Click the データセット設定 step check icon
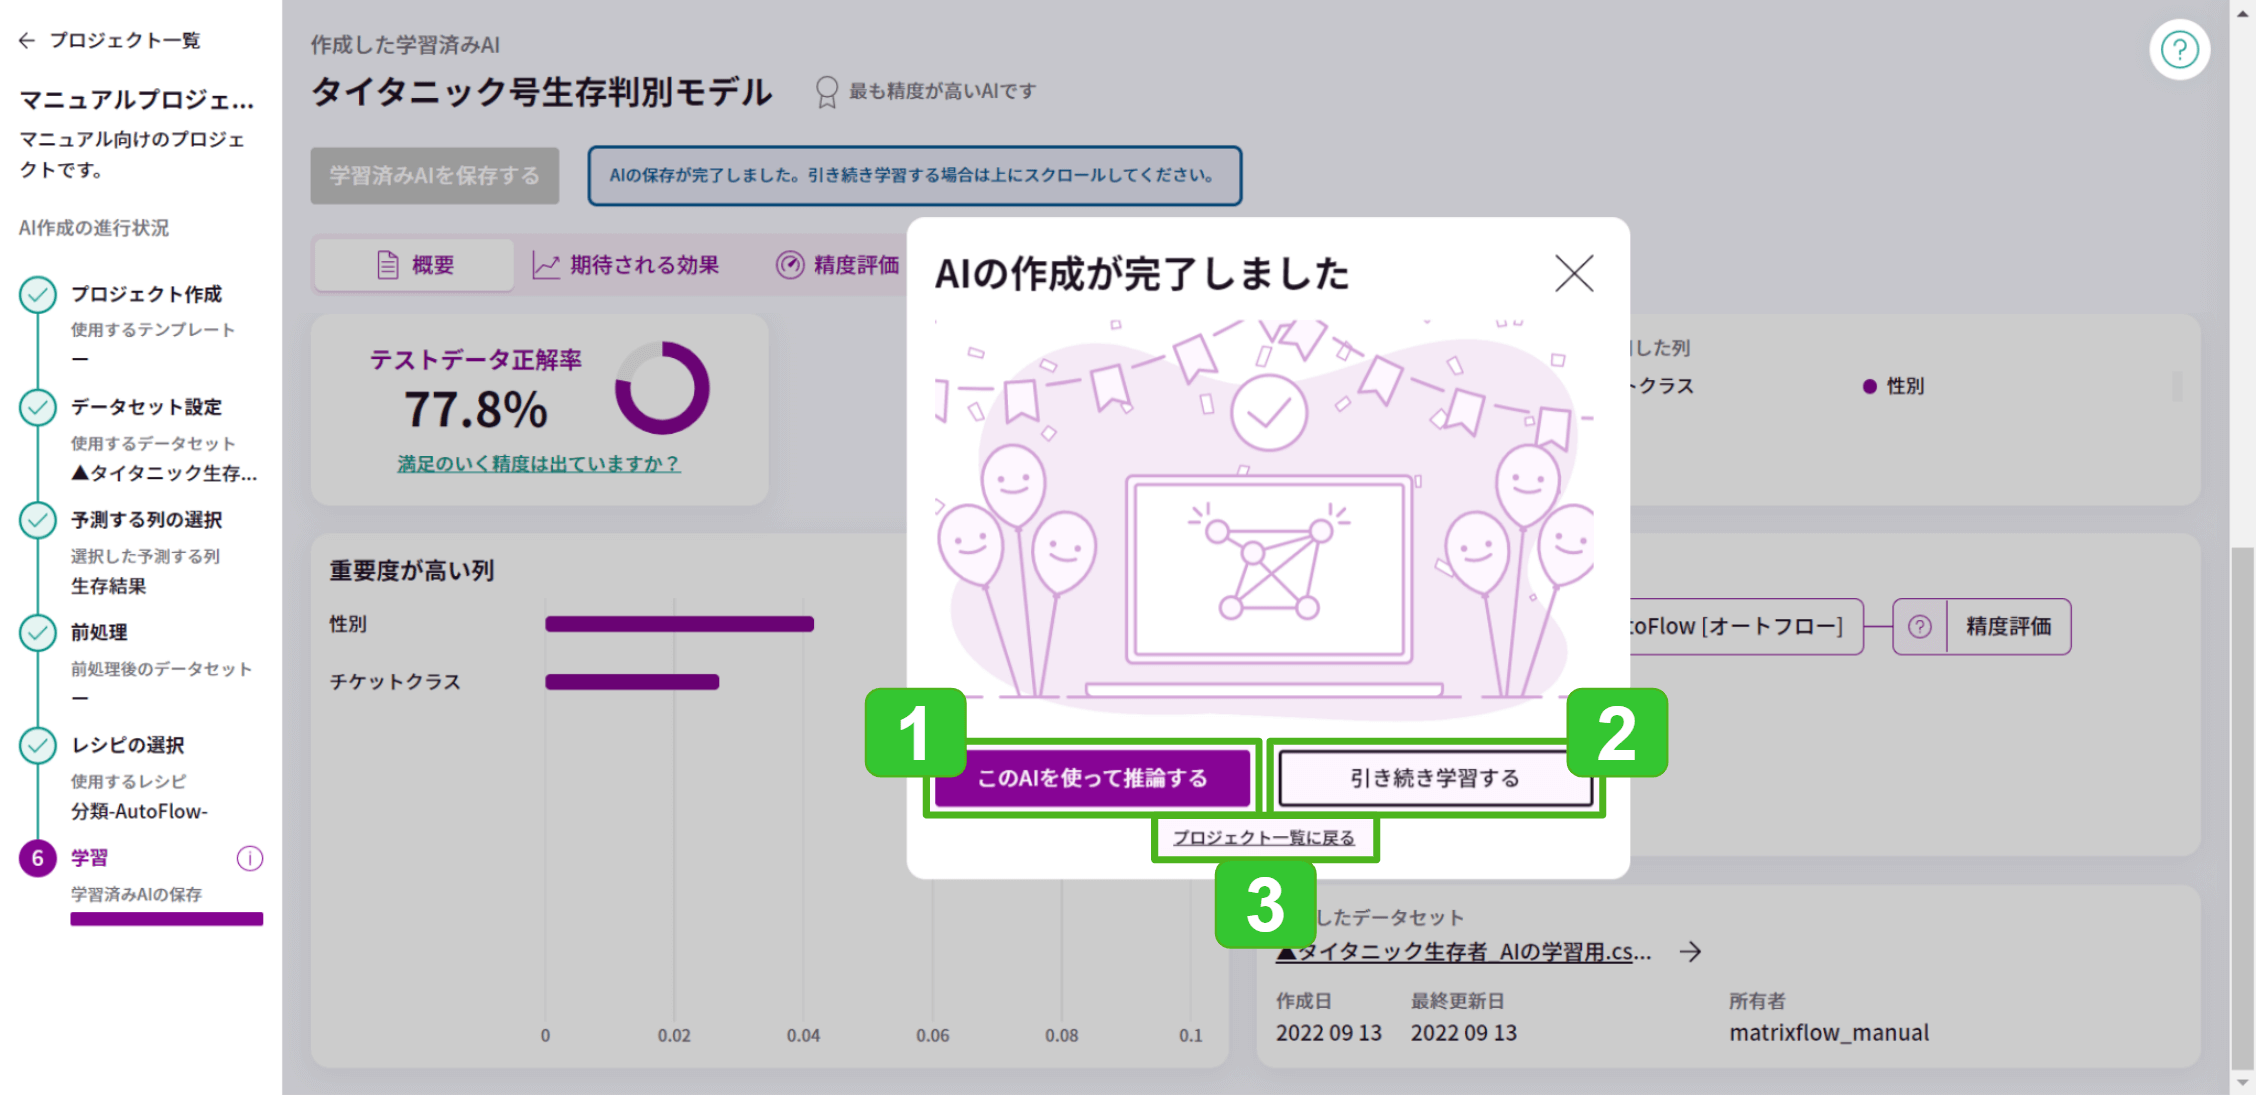 coord(38,408)
